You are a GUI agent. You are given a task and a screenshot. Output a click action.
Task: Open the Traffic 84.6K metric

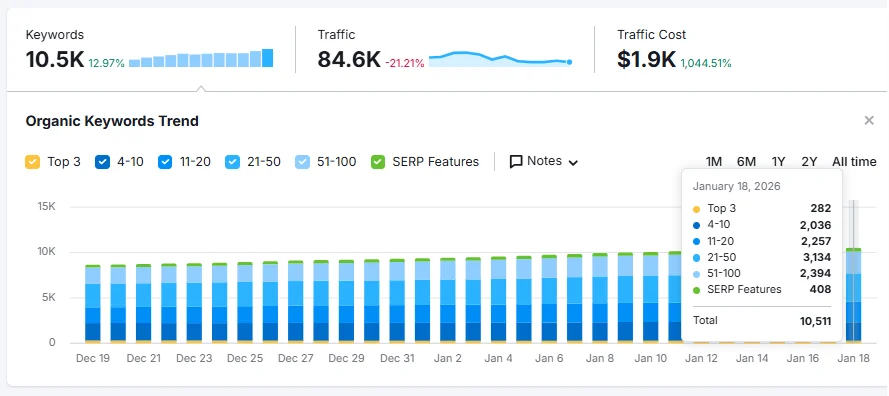pyautogui.click(x=349, y=59)
